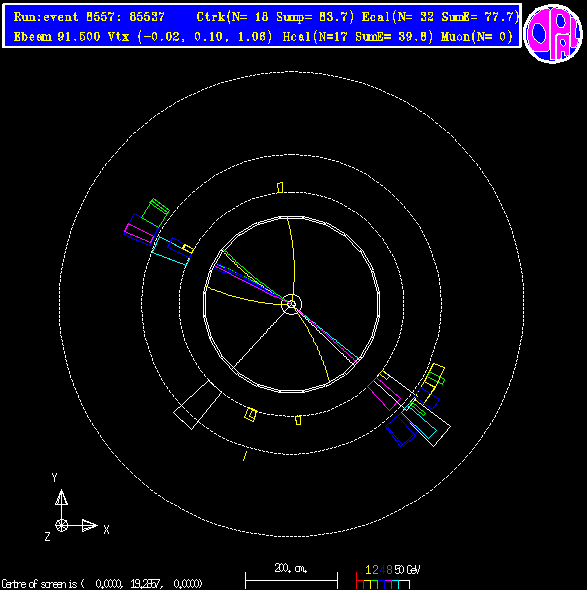Click the Muon(N= 0) readout
Screen dimensions: 587x590
tap(477, 37)
